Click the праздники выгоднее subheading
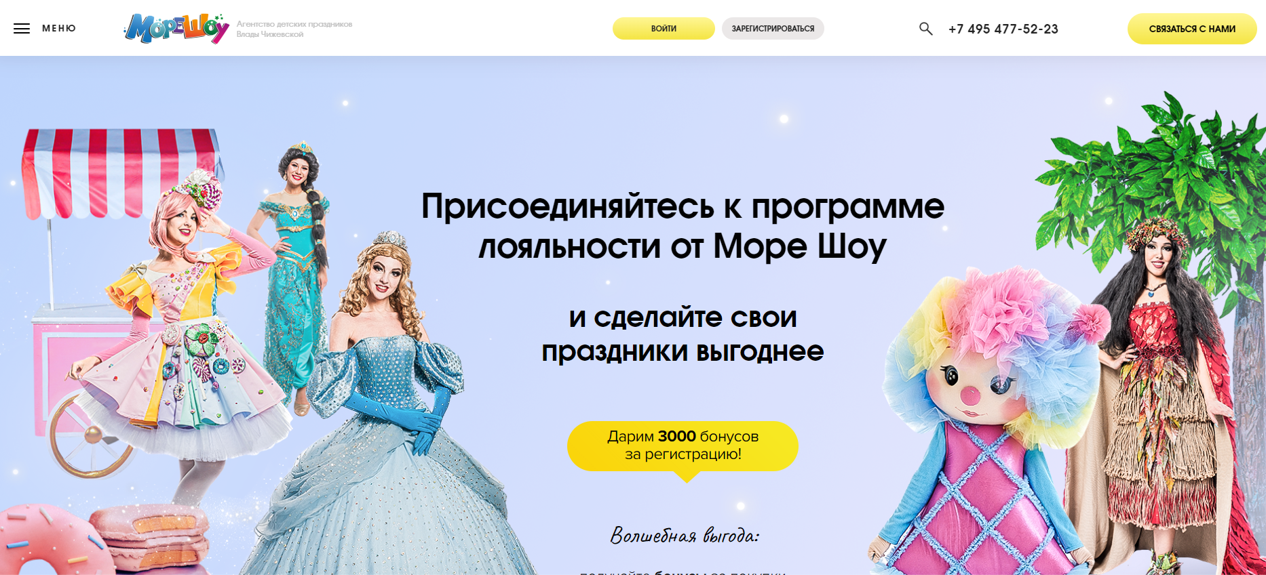 click(x=683, y=351)
